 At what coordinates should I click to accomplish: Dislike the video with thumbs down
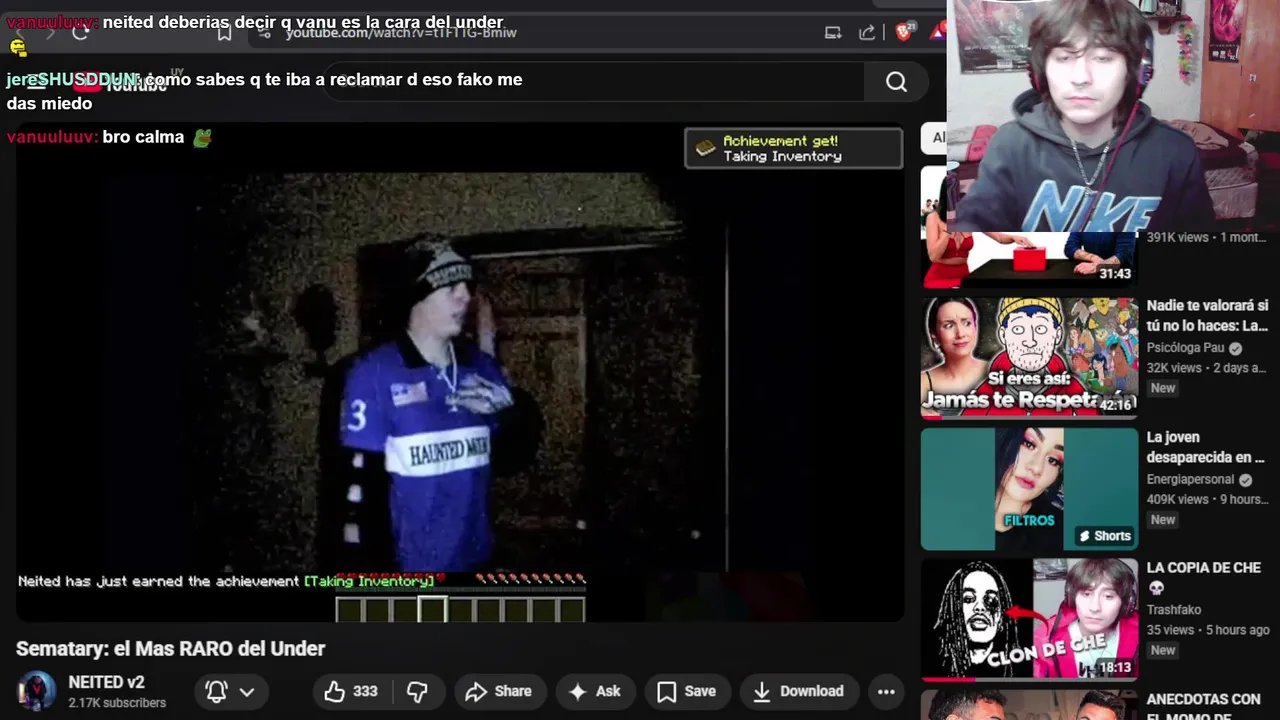418,691
